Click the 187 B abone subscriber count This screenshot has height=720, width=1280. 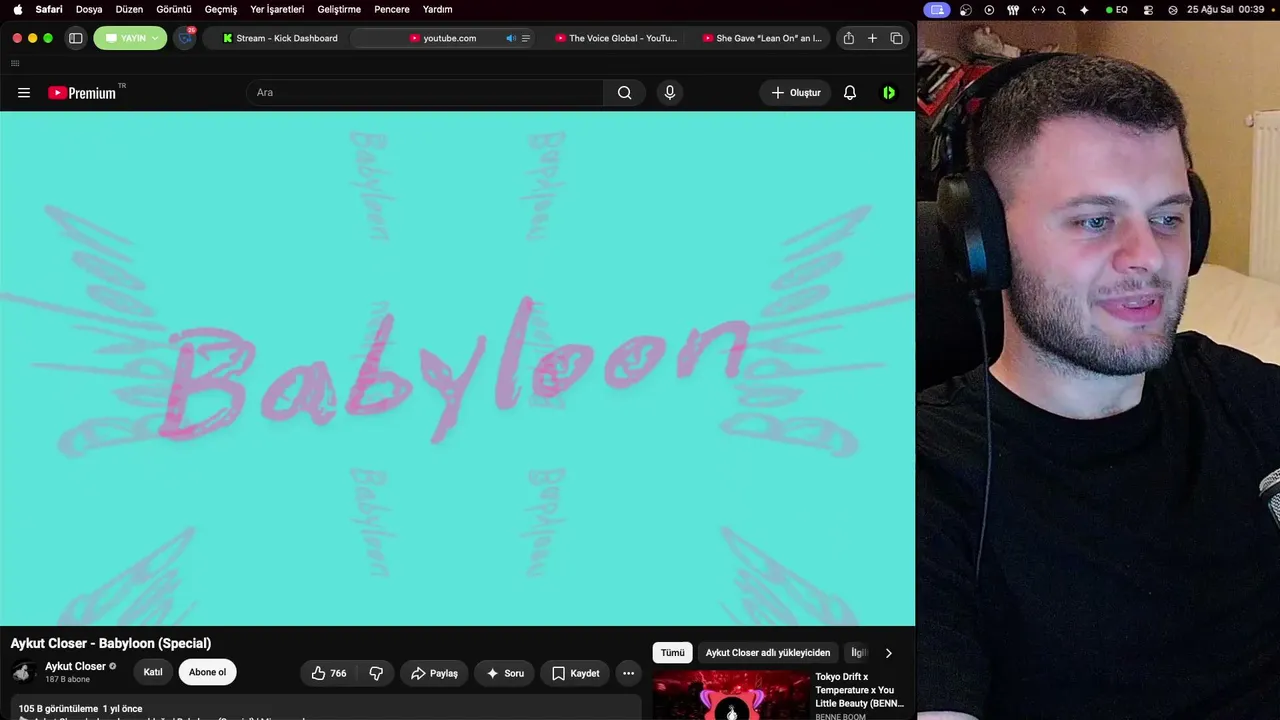(x=67, y=680)
